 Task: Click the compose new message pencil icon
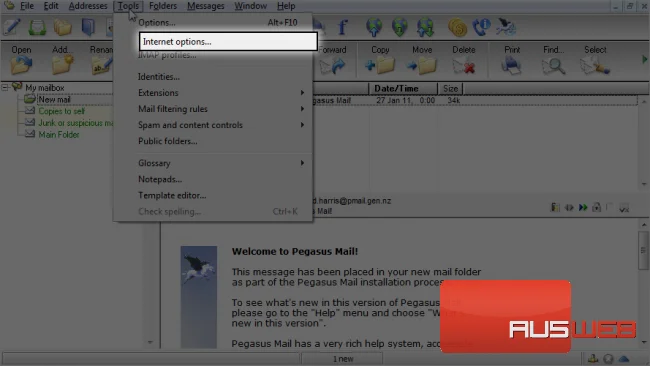click(x=12, y=27)
